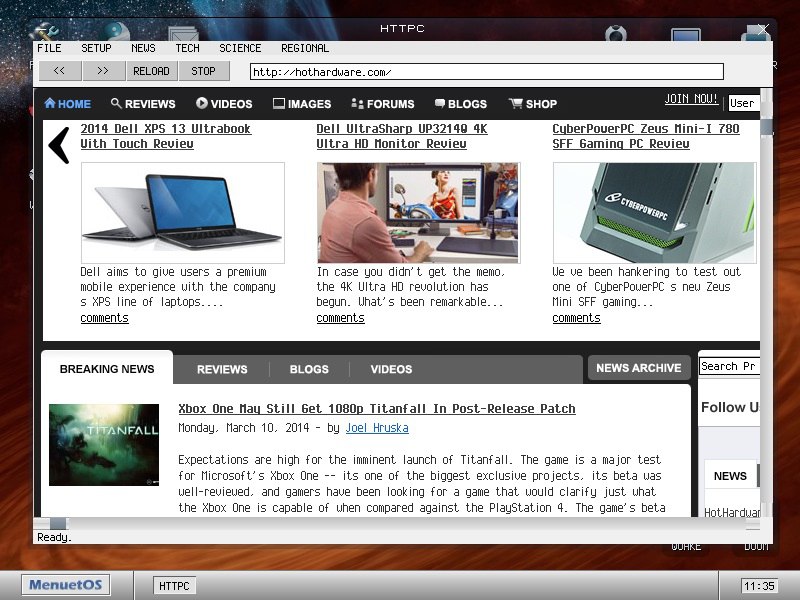
Task: Click the RELOAD button
Action: (152, 71)
